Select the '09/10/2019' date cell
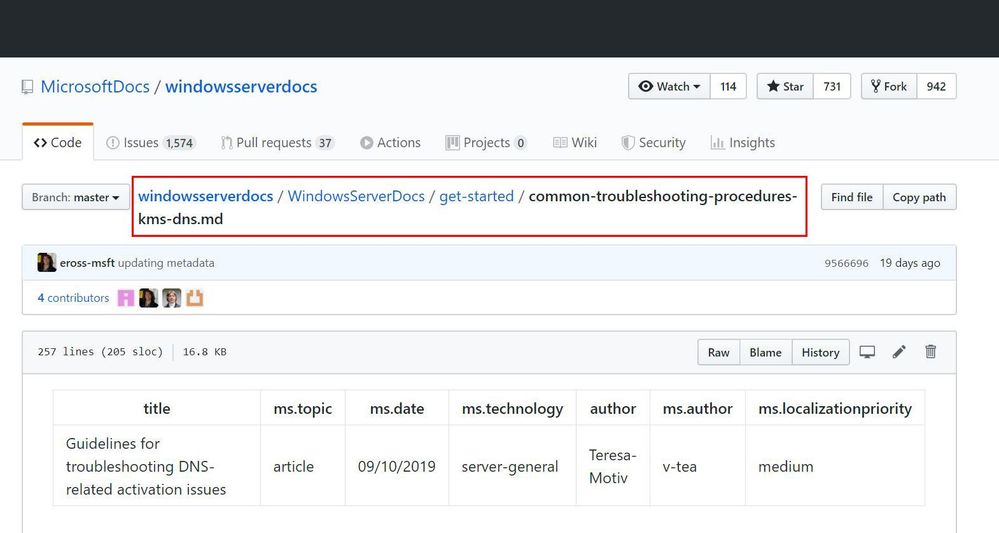The height and width of the screenshot is (533, 999). pyautogui.click(x=397, y=465)
